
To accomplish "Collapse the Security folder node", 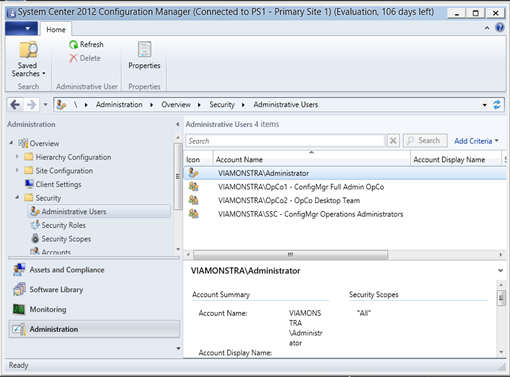I will tap(17, 197).
